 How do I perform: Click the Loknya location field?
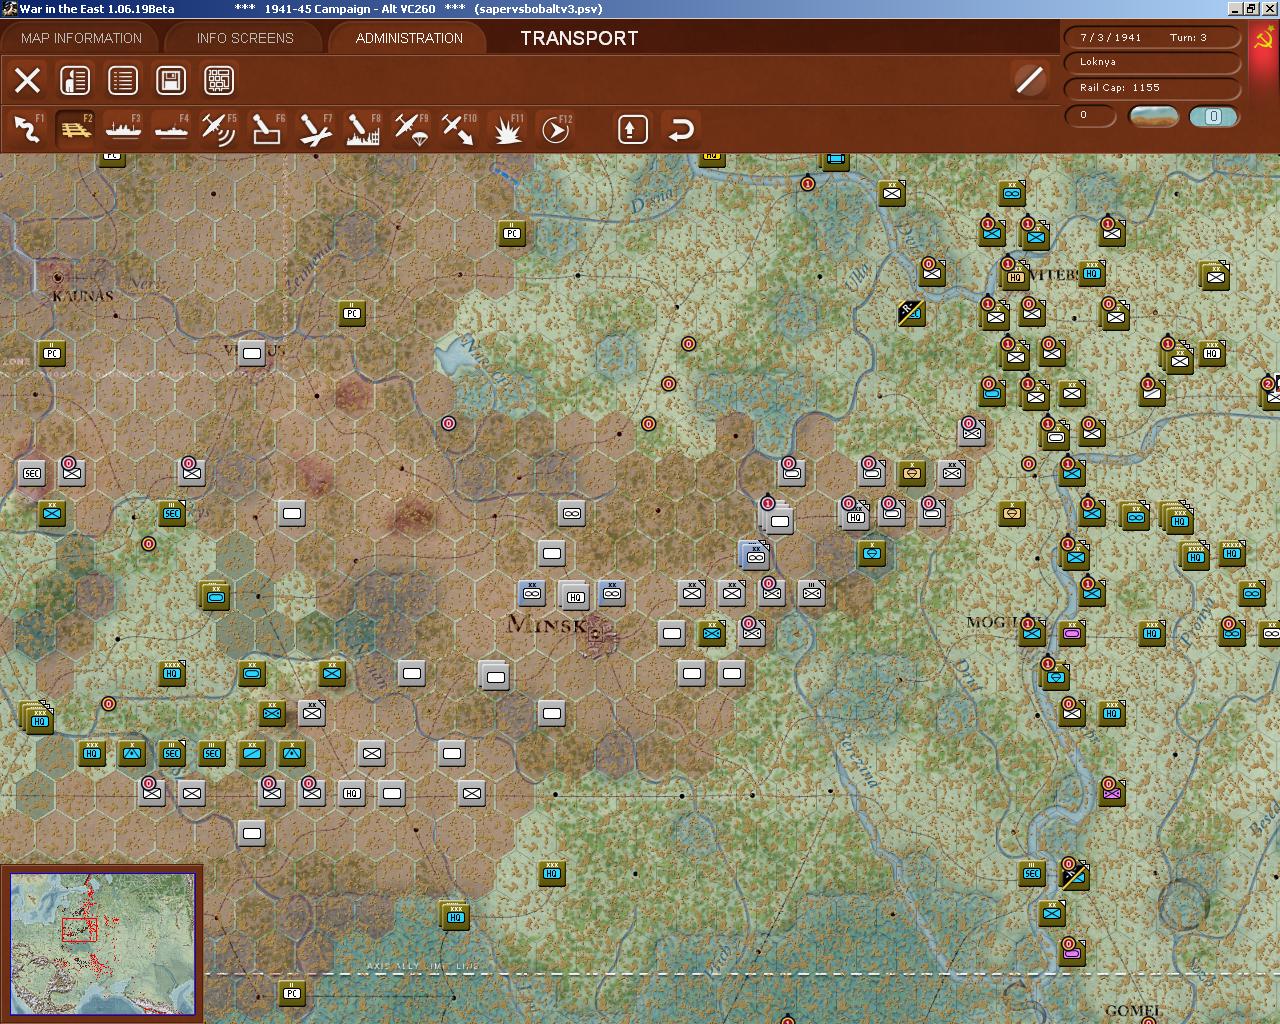tap(1153, 62)
